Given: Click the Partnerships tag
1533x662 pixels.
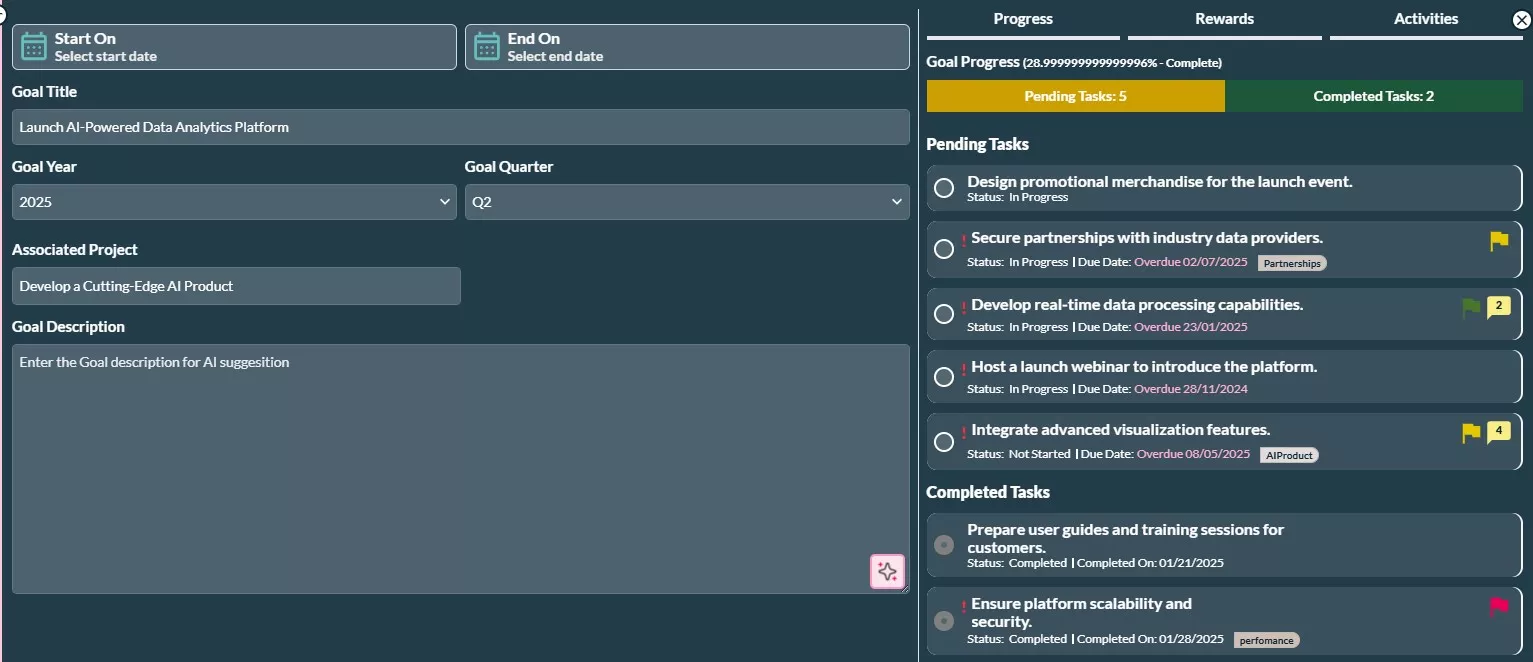Looking at the screenshot, I should coord(1291,263).
